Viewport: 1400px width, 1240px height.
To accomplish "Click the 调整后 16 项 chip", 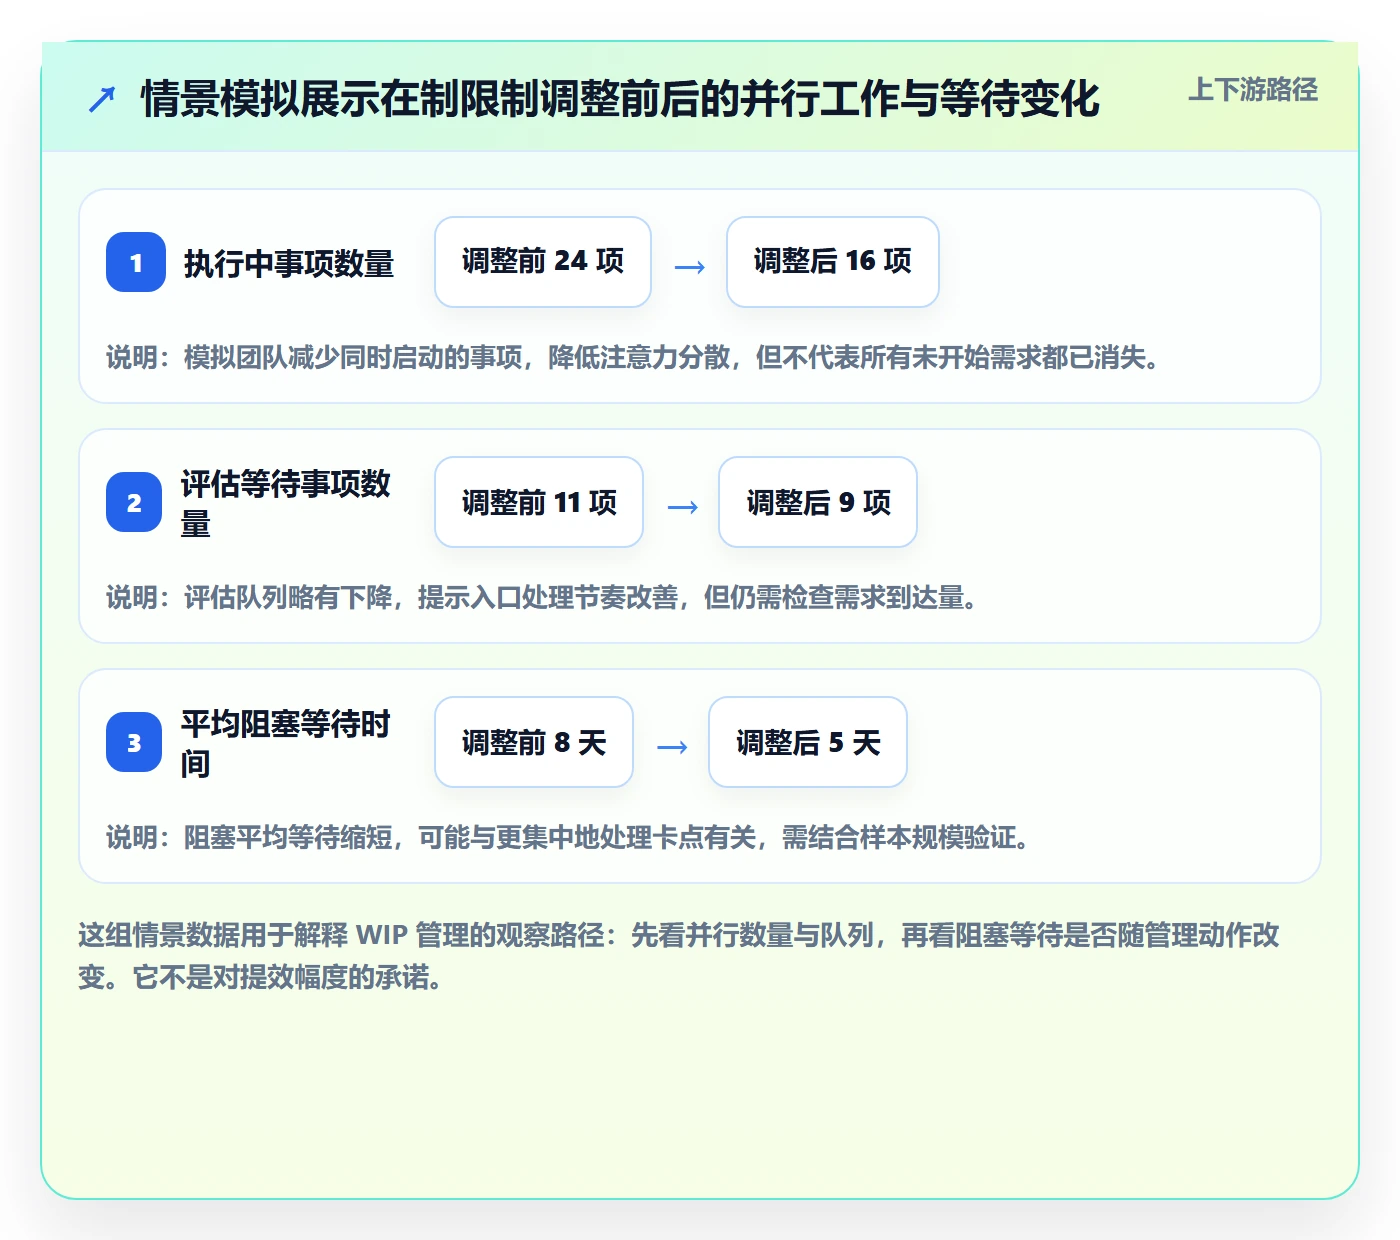I will (833, 262).
